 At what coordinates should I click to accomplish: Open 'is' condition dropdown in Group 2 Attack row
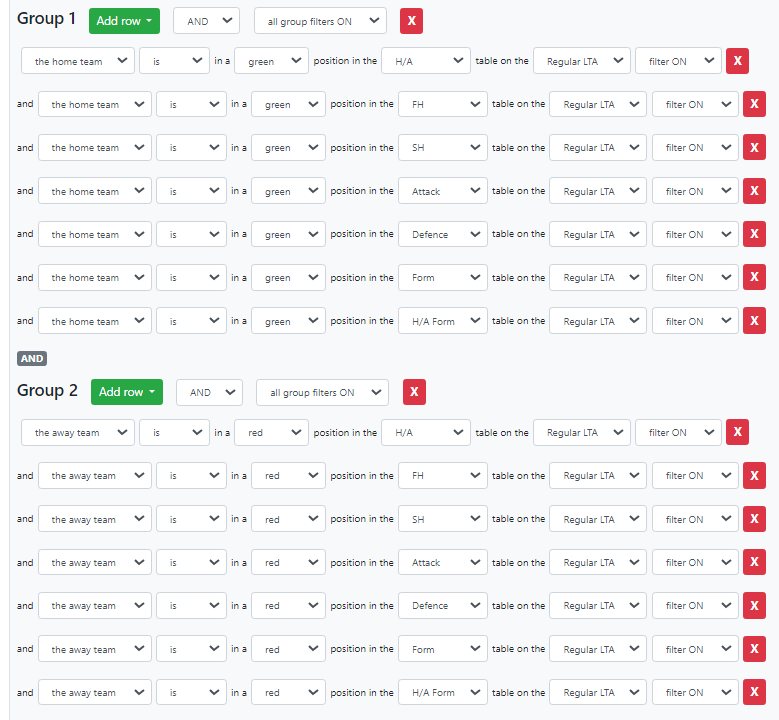[191, 562]
